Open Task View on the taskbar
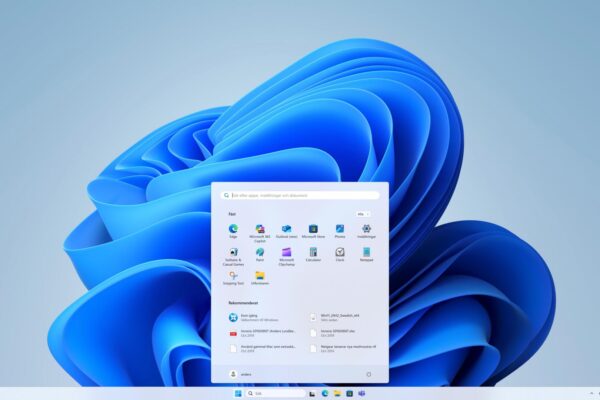 point(312,393)
